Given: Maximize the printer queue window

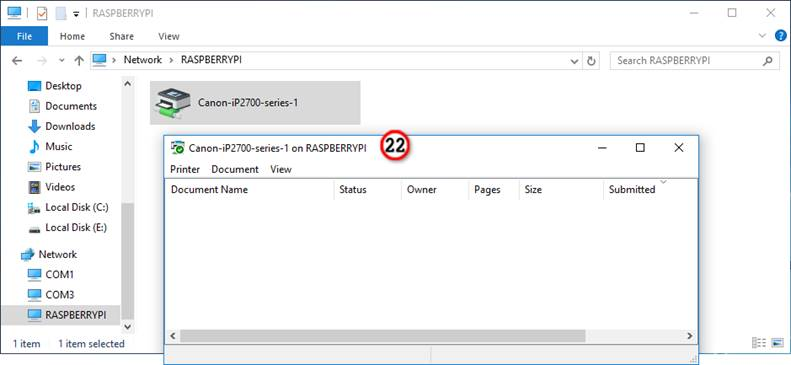Looking at the screenshot, I should click(x=640, y=148).
